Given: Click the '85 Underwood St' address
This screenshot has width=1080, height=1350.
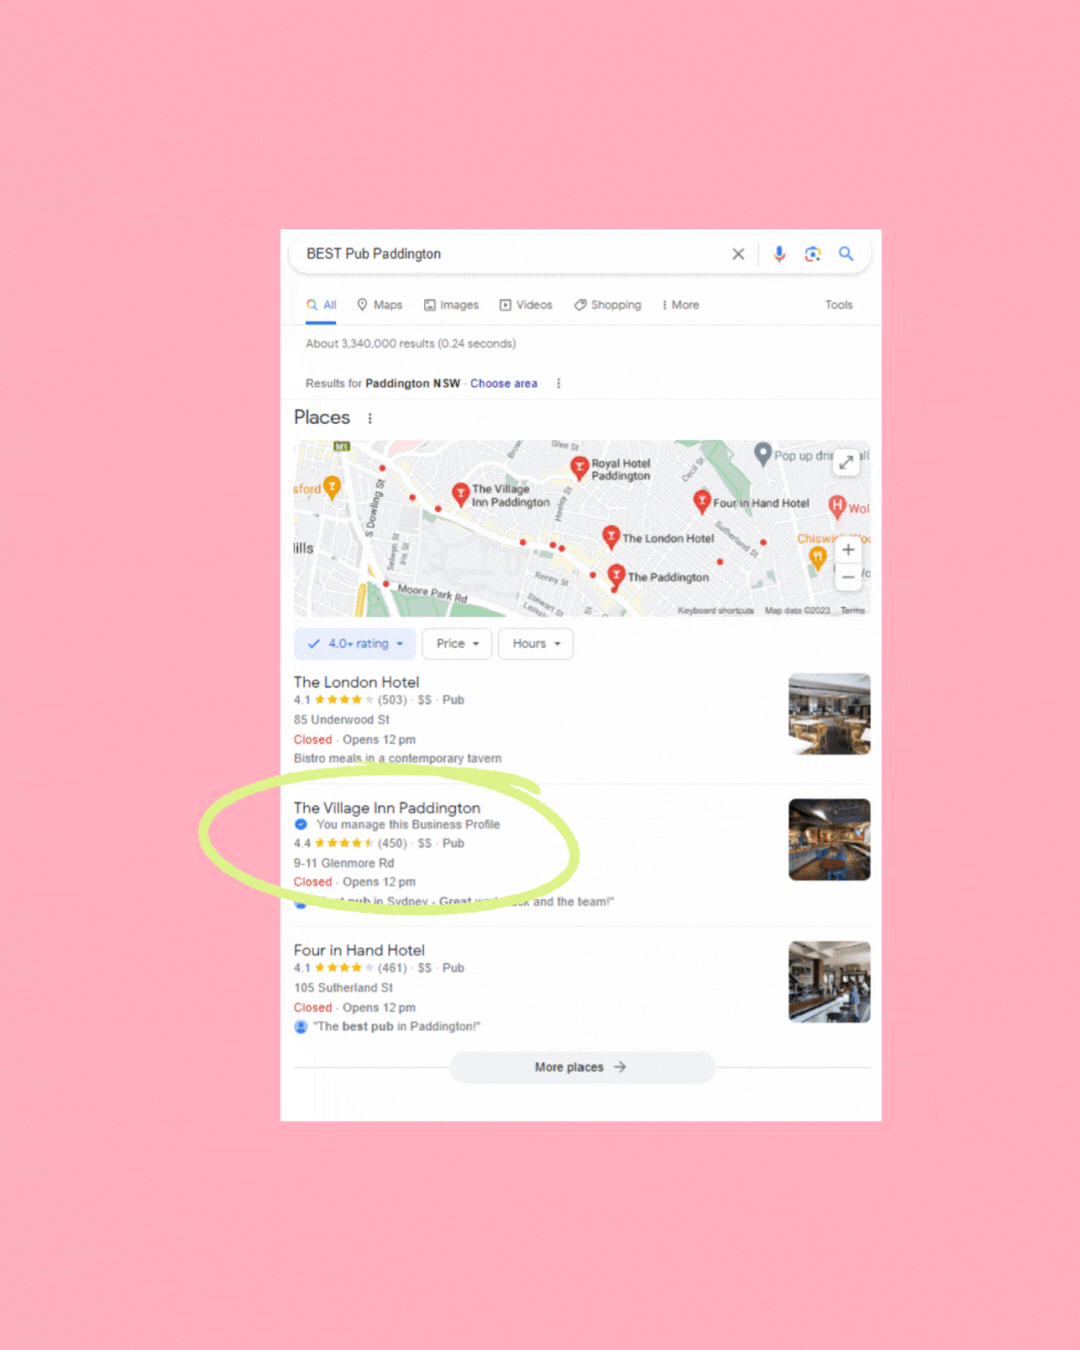Looking at the screenshot, I should [x=341, y=720].
